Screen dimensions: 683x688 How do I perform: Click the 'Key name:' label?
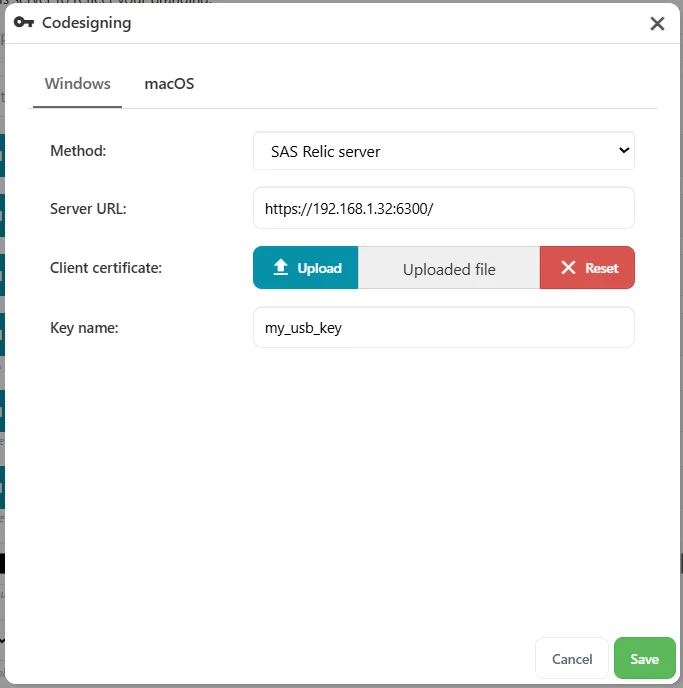84,327
